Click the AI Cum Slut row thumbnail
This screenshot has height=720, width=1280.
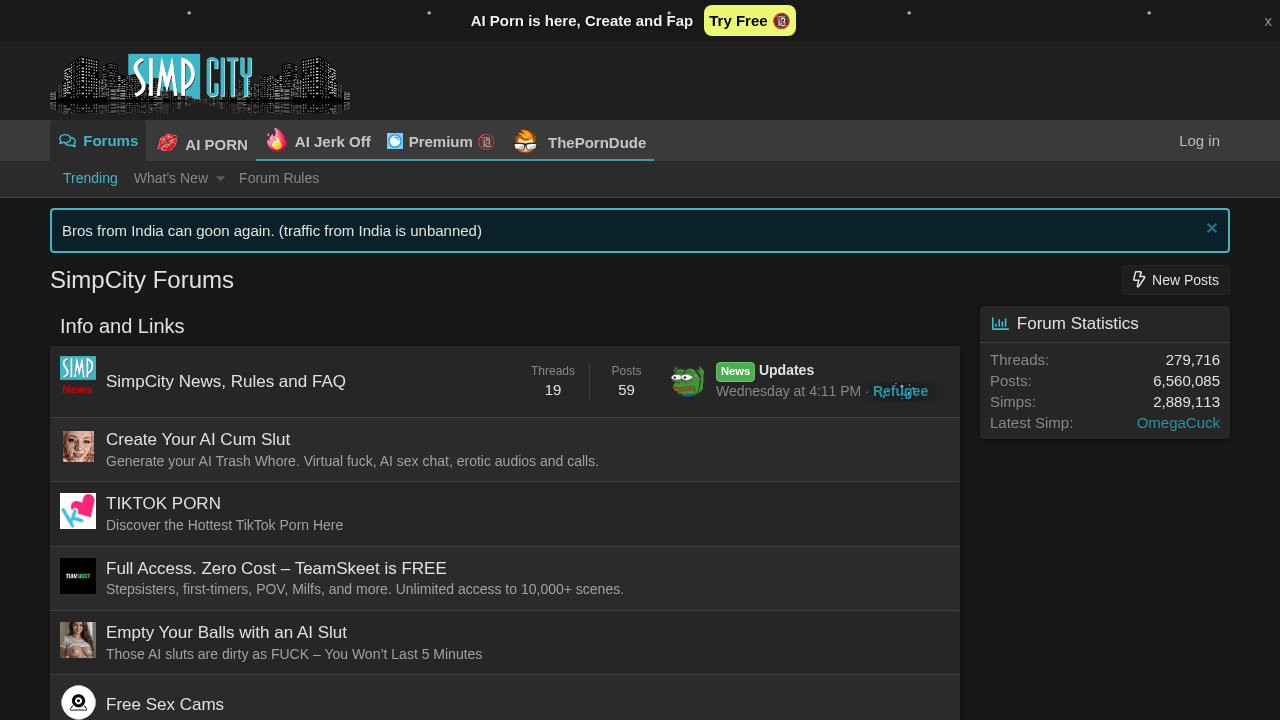click(78, 446)
